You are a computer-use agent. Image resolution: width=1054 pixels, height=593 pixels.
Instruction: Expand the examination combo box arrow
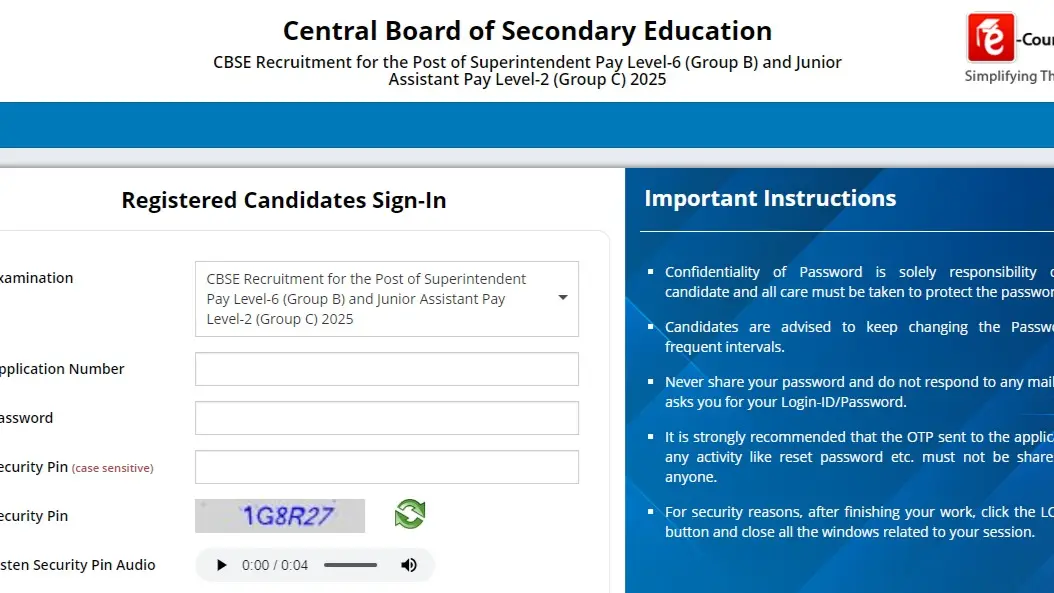[x=563, y=297]
